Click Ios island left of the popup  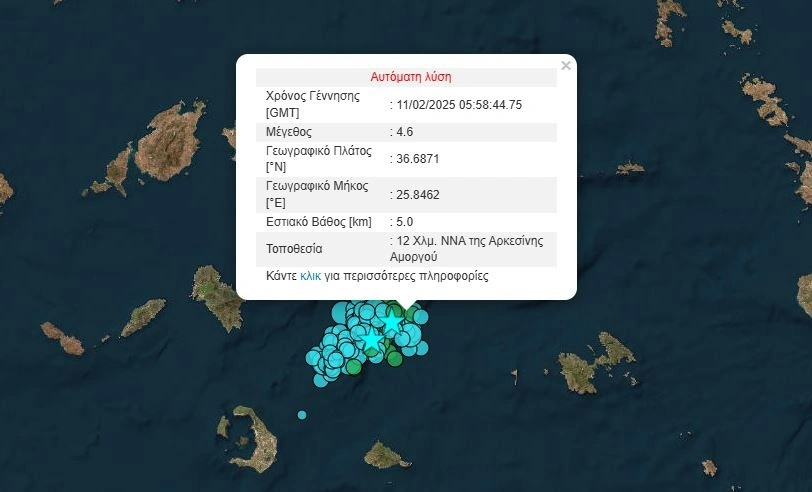point(216,298)
